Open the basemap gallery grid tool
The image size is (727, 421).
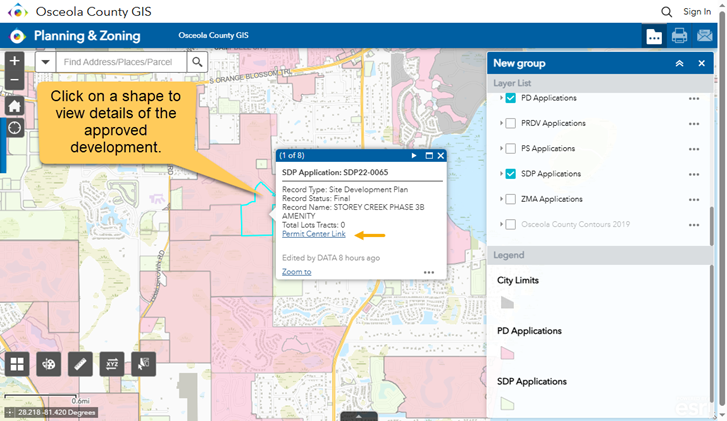tap(17, 364)
